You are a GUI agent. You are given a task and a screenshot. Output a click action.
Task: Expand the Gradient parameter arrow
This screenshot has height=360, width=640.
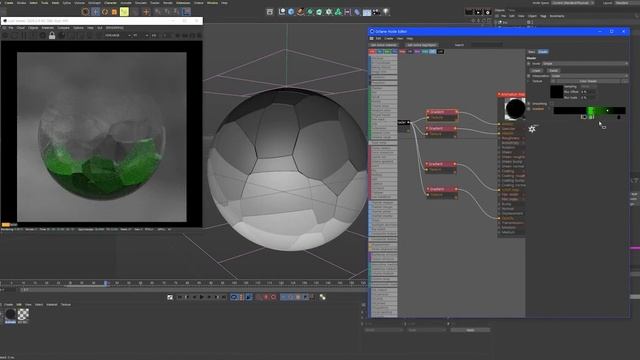[549, 110]
